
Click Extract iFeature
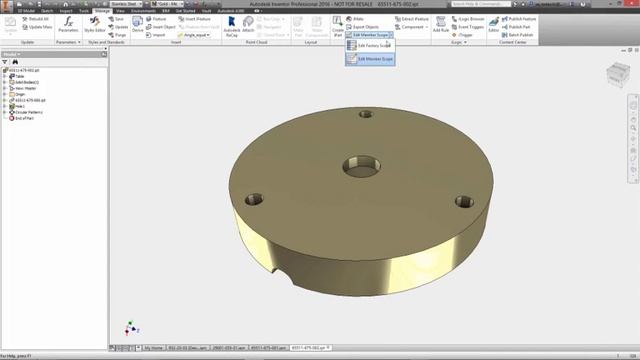[x=411, y=19]
